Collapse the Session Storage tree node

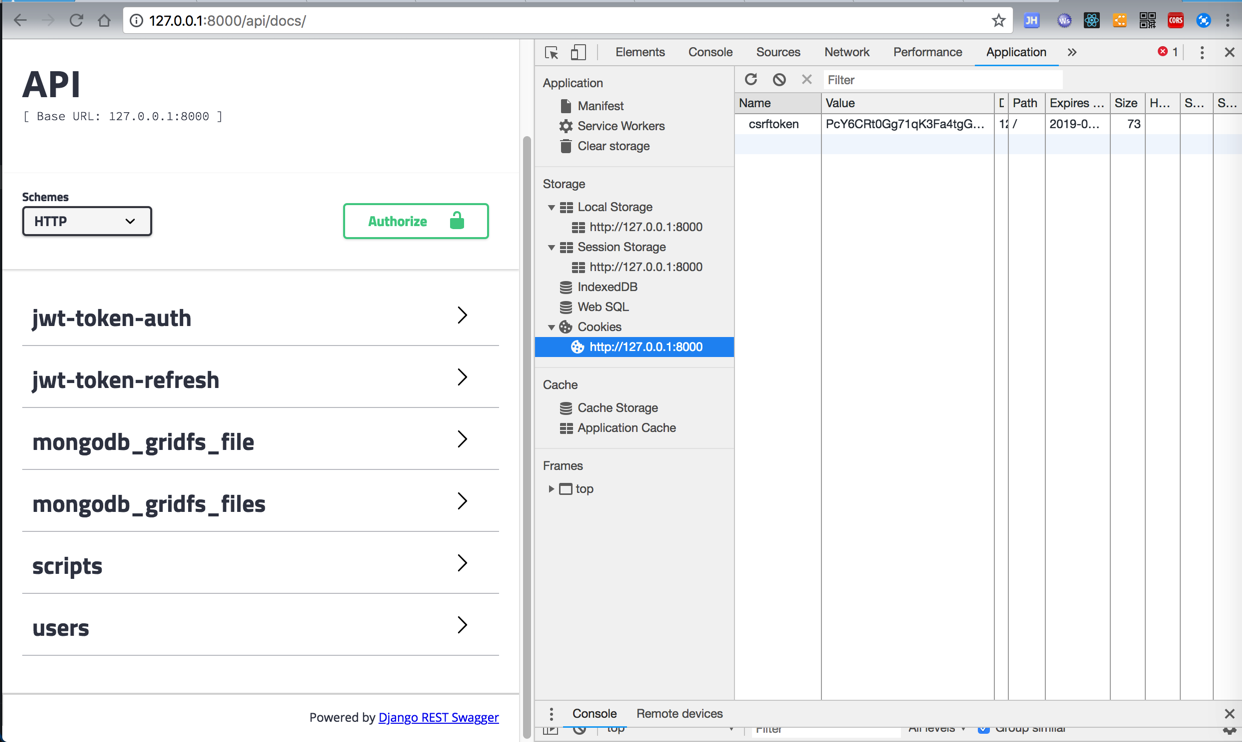(x=551, y=247)
